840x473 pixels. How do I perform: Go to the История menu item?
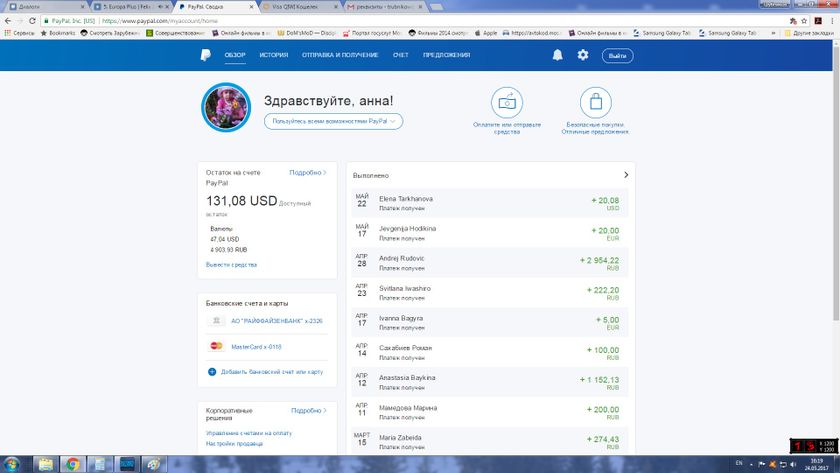click(x=274, y=55)
